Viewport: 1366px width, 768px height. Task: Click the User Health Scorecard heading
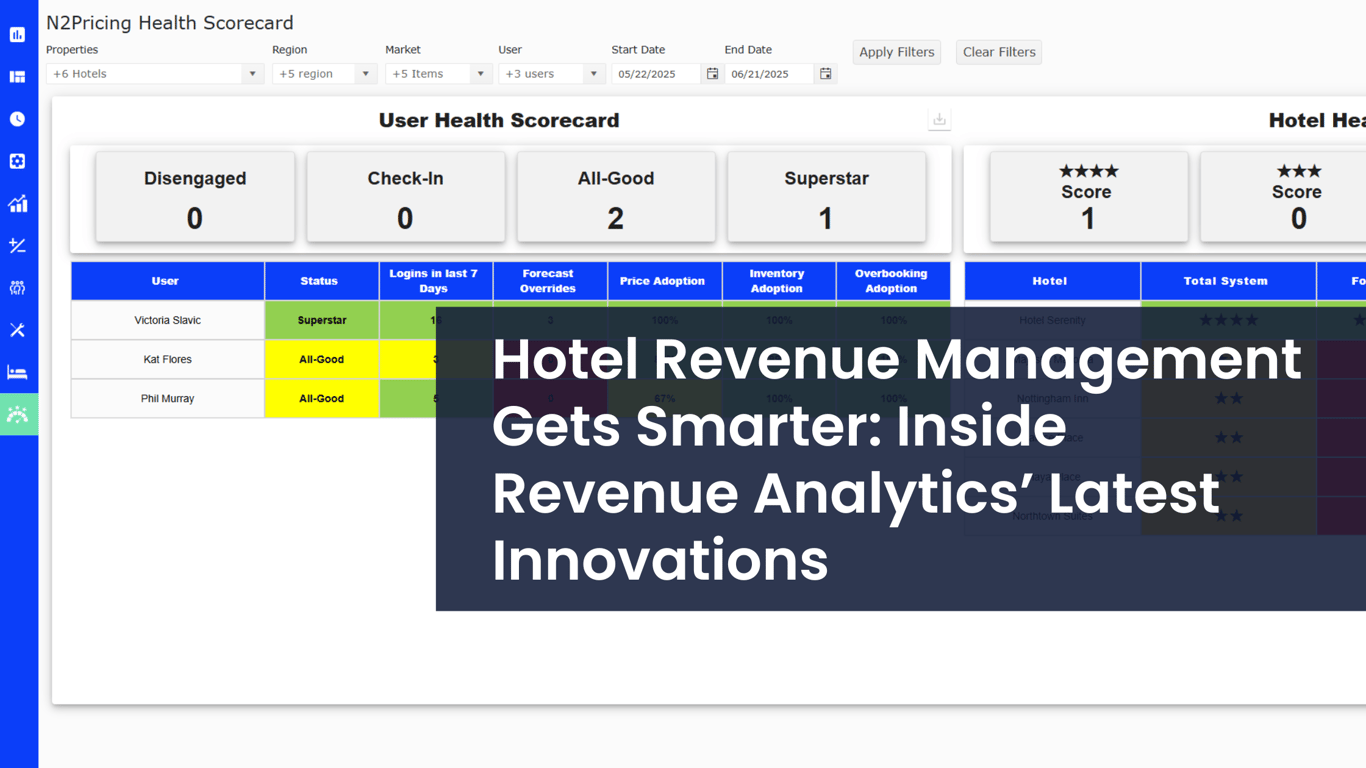[499, 120]
